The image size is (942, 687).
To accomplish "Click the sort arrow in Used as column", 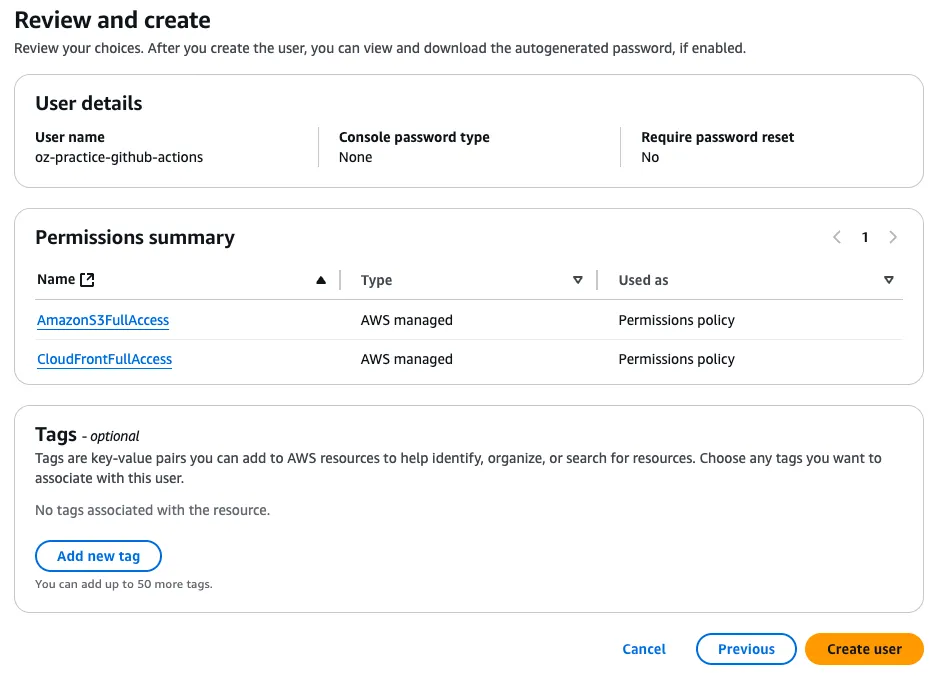I will [x=889, y=280].
